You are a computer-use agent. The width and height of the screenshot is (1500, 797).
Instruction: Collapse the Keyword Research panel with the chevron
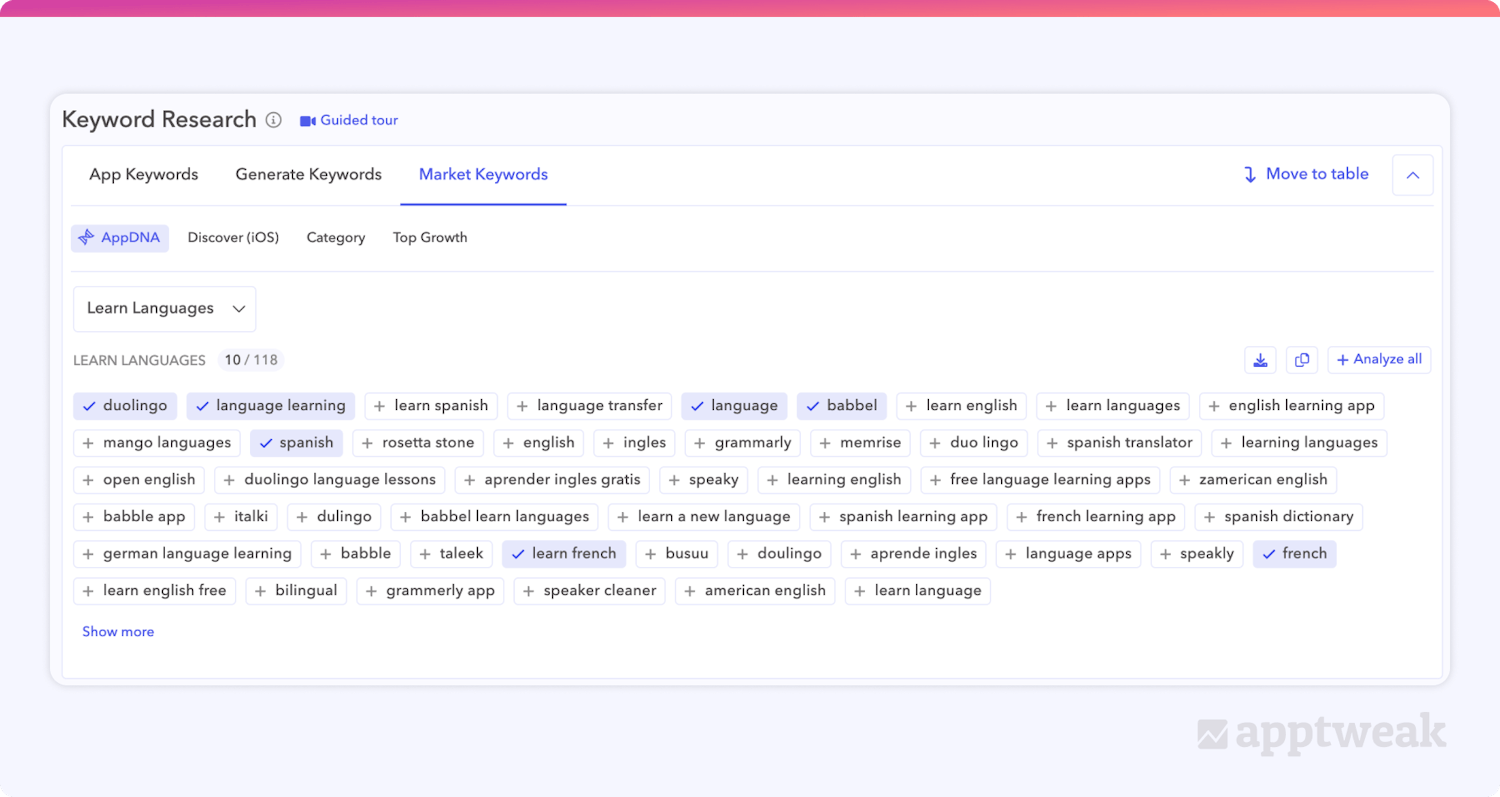[1412, 174]
